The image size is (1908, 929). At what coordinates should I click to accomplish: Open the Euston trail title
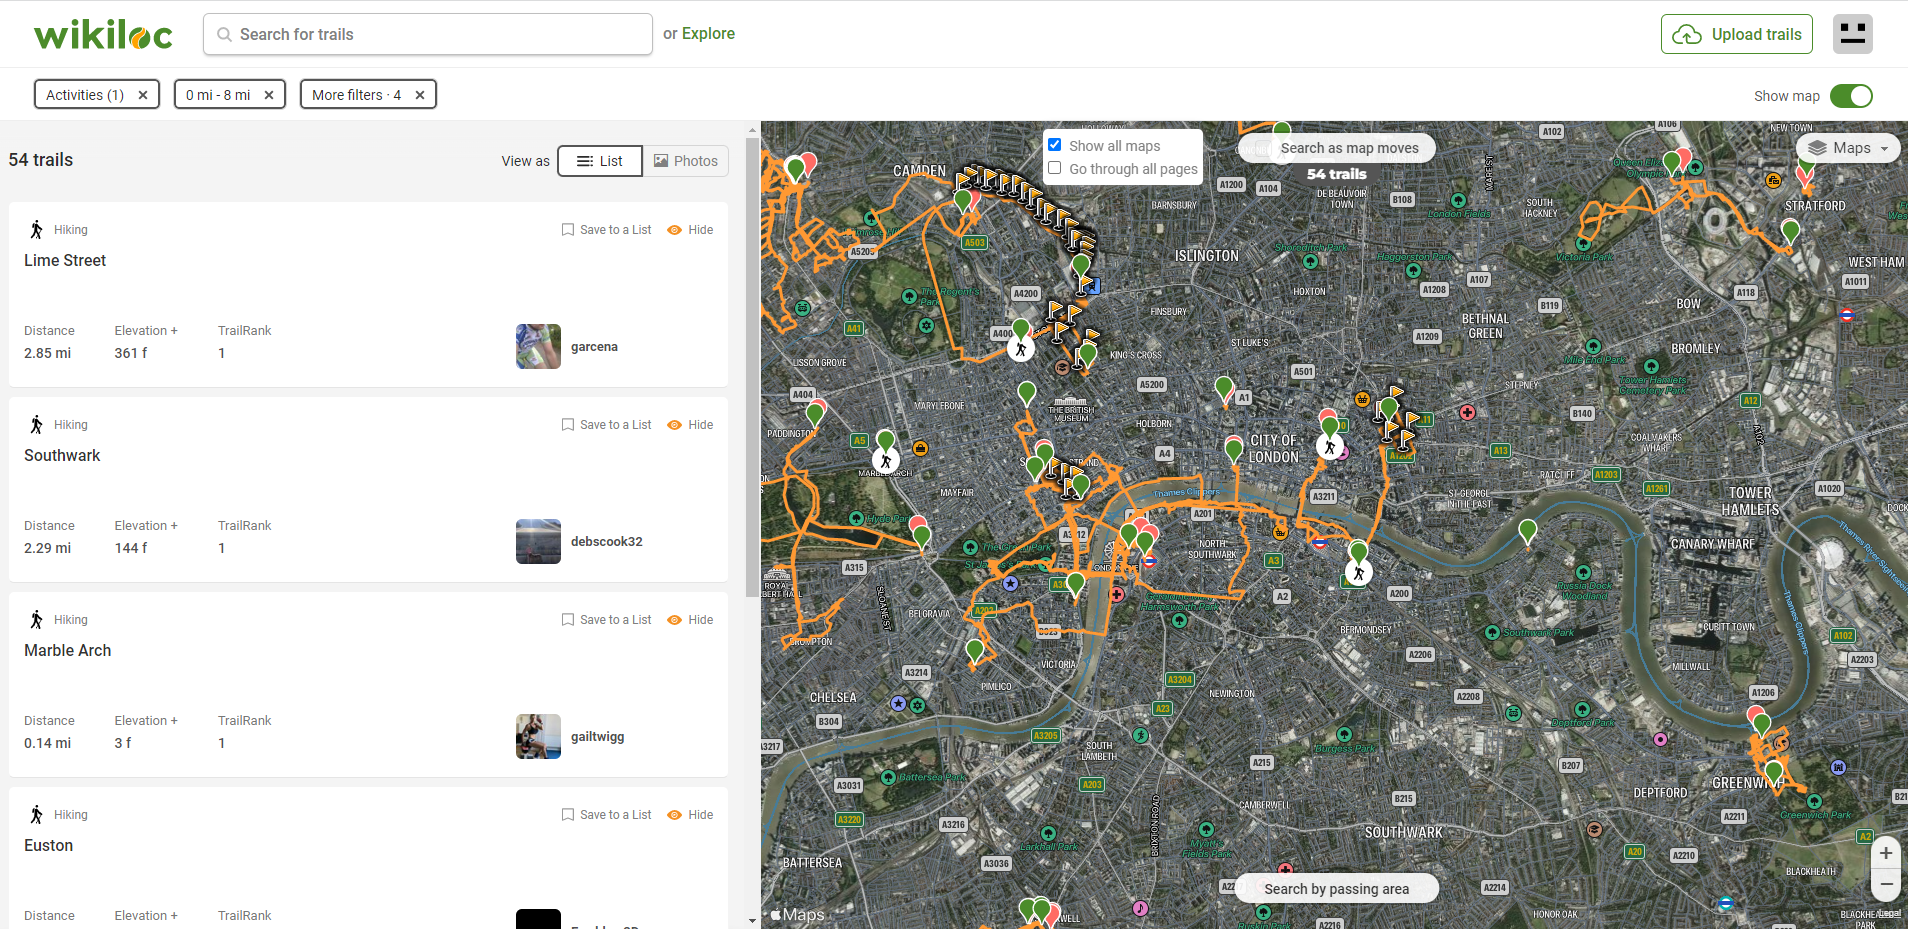click(49, 845)
